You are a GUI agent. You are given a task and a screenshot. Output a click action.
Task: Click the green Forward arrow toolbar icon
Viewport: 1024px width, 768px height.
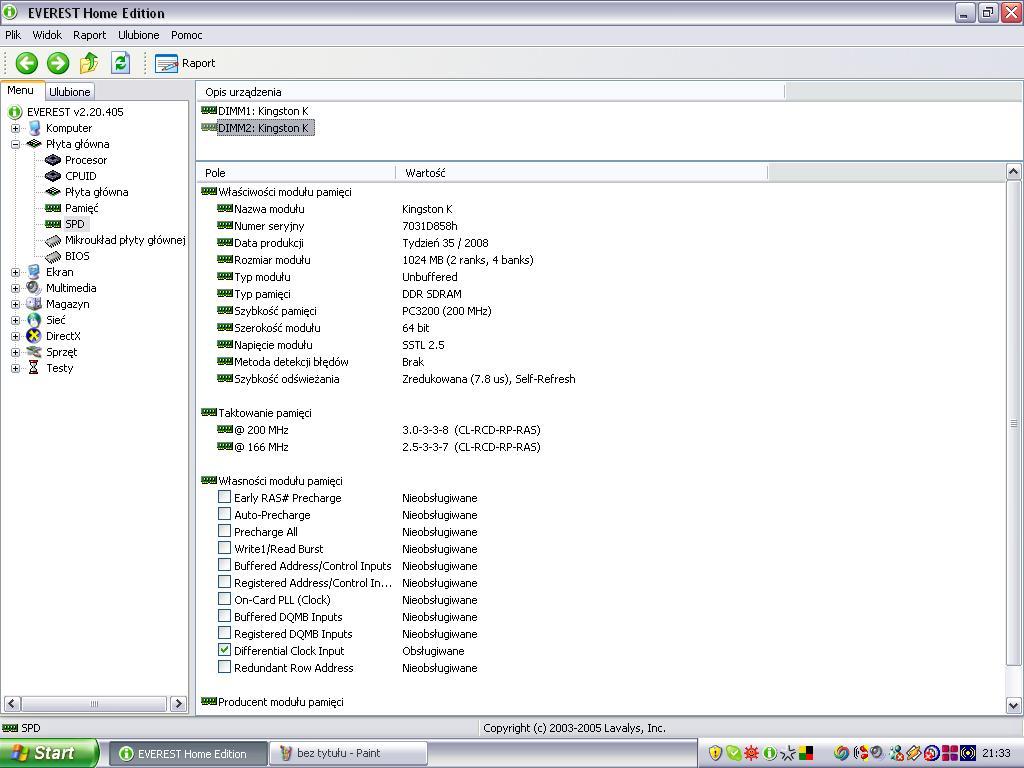tap(58, 63)
